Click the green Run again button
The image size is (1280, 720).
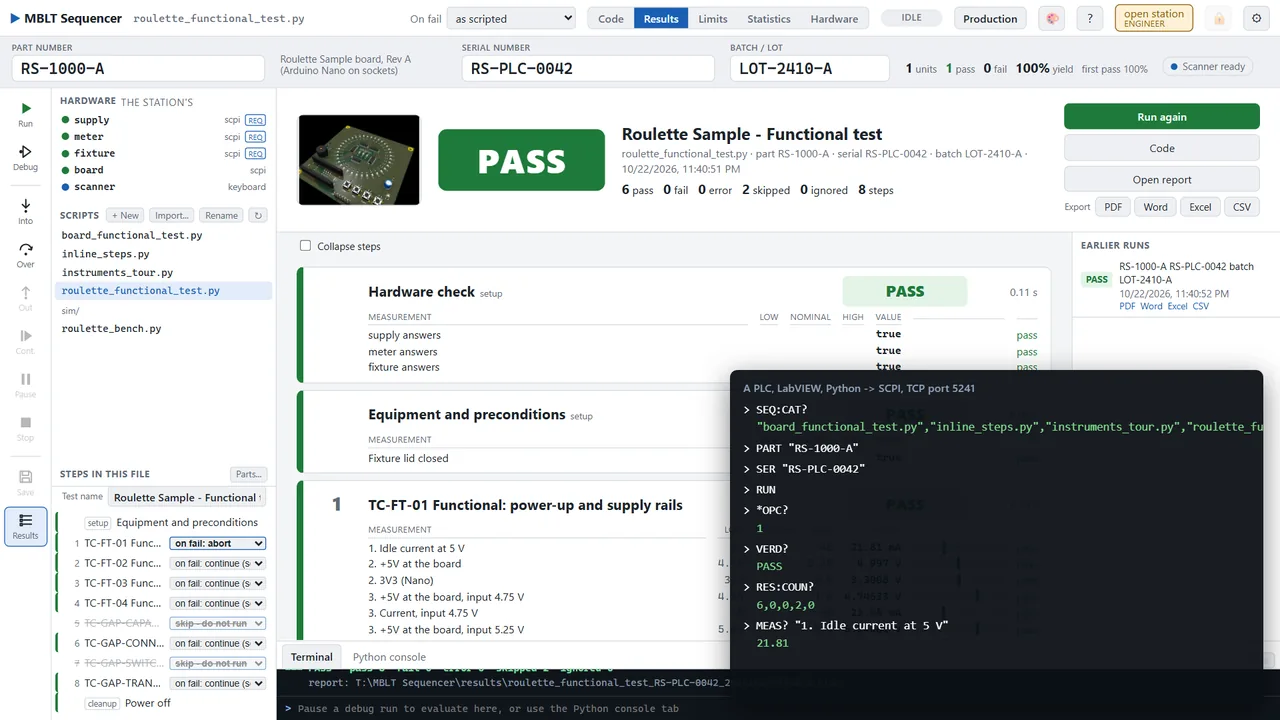1162,117
